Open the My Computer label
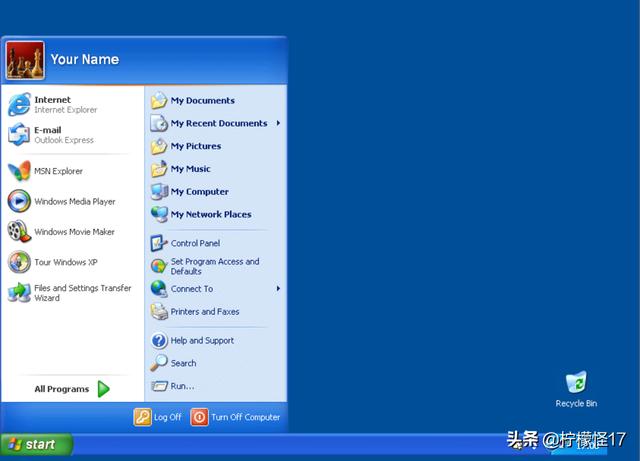Screen dimensions: 640x461 tap(200, 192)
